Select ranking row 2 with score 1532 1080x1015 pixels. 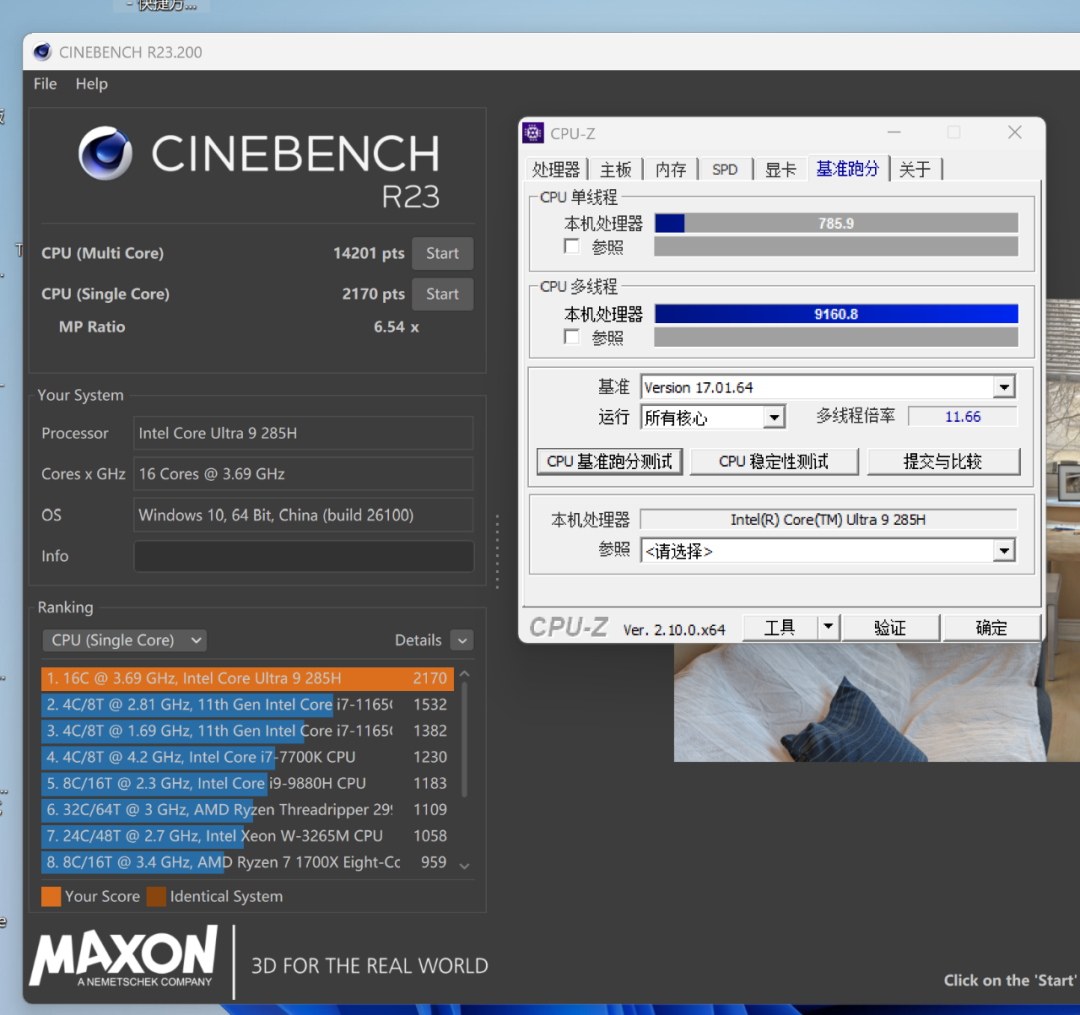click(247, 704)
